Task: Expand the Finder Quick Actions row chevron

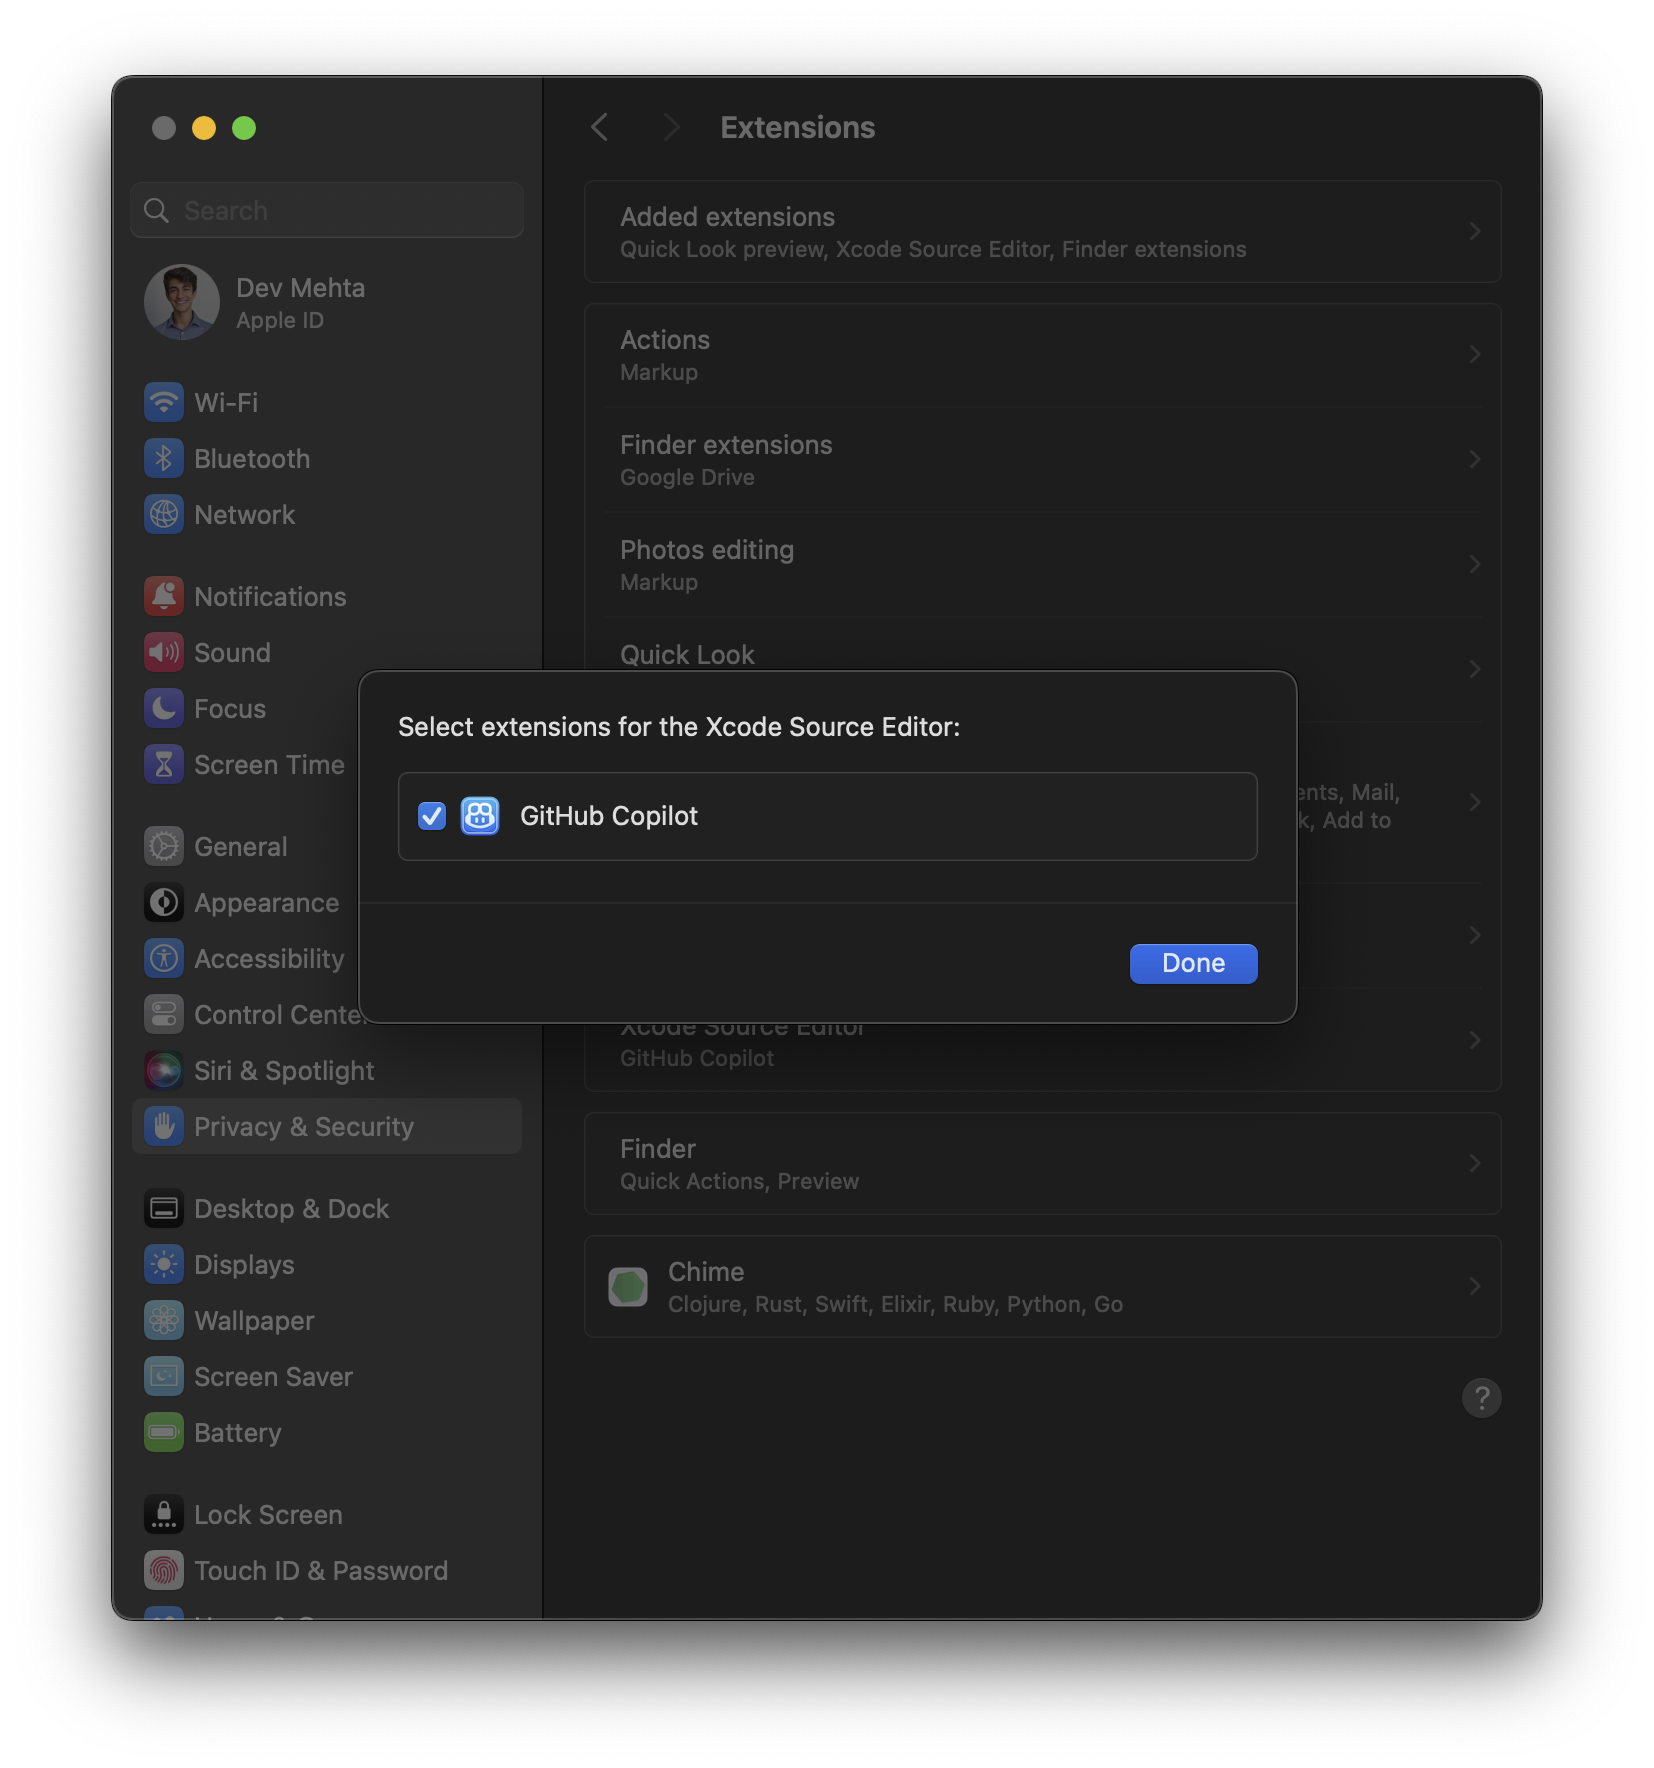Action: (1474, 1163)
